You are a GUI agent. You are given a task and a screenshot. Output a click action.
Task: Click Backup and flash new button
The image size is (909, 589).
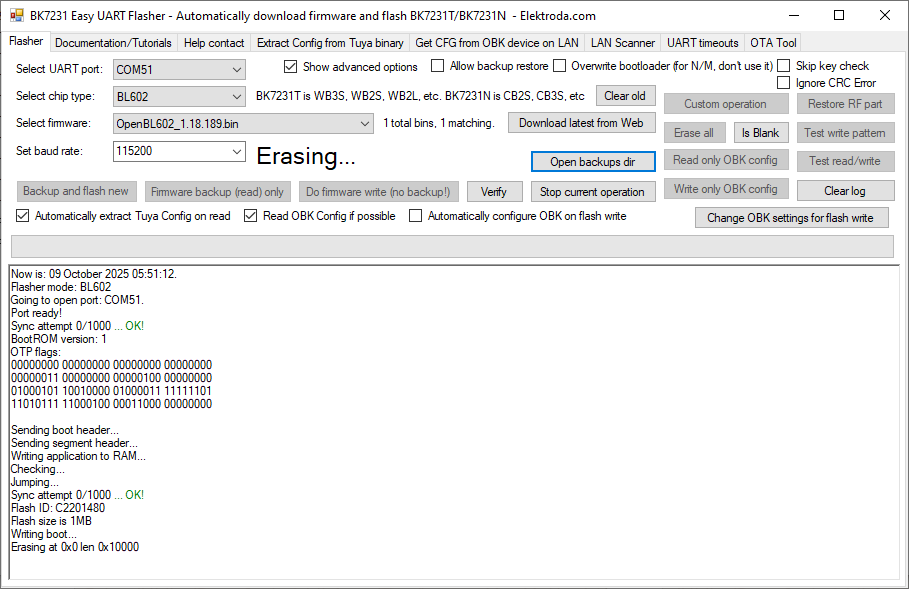point(76,191)
